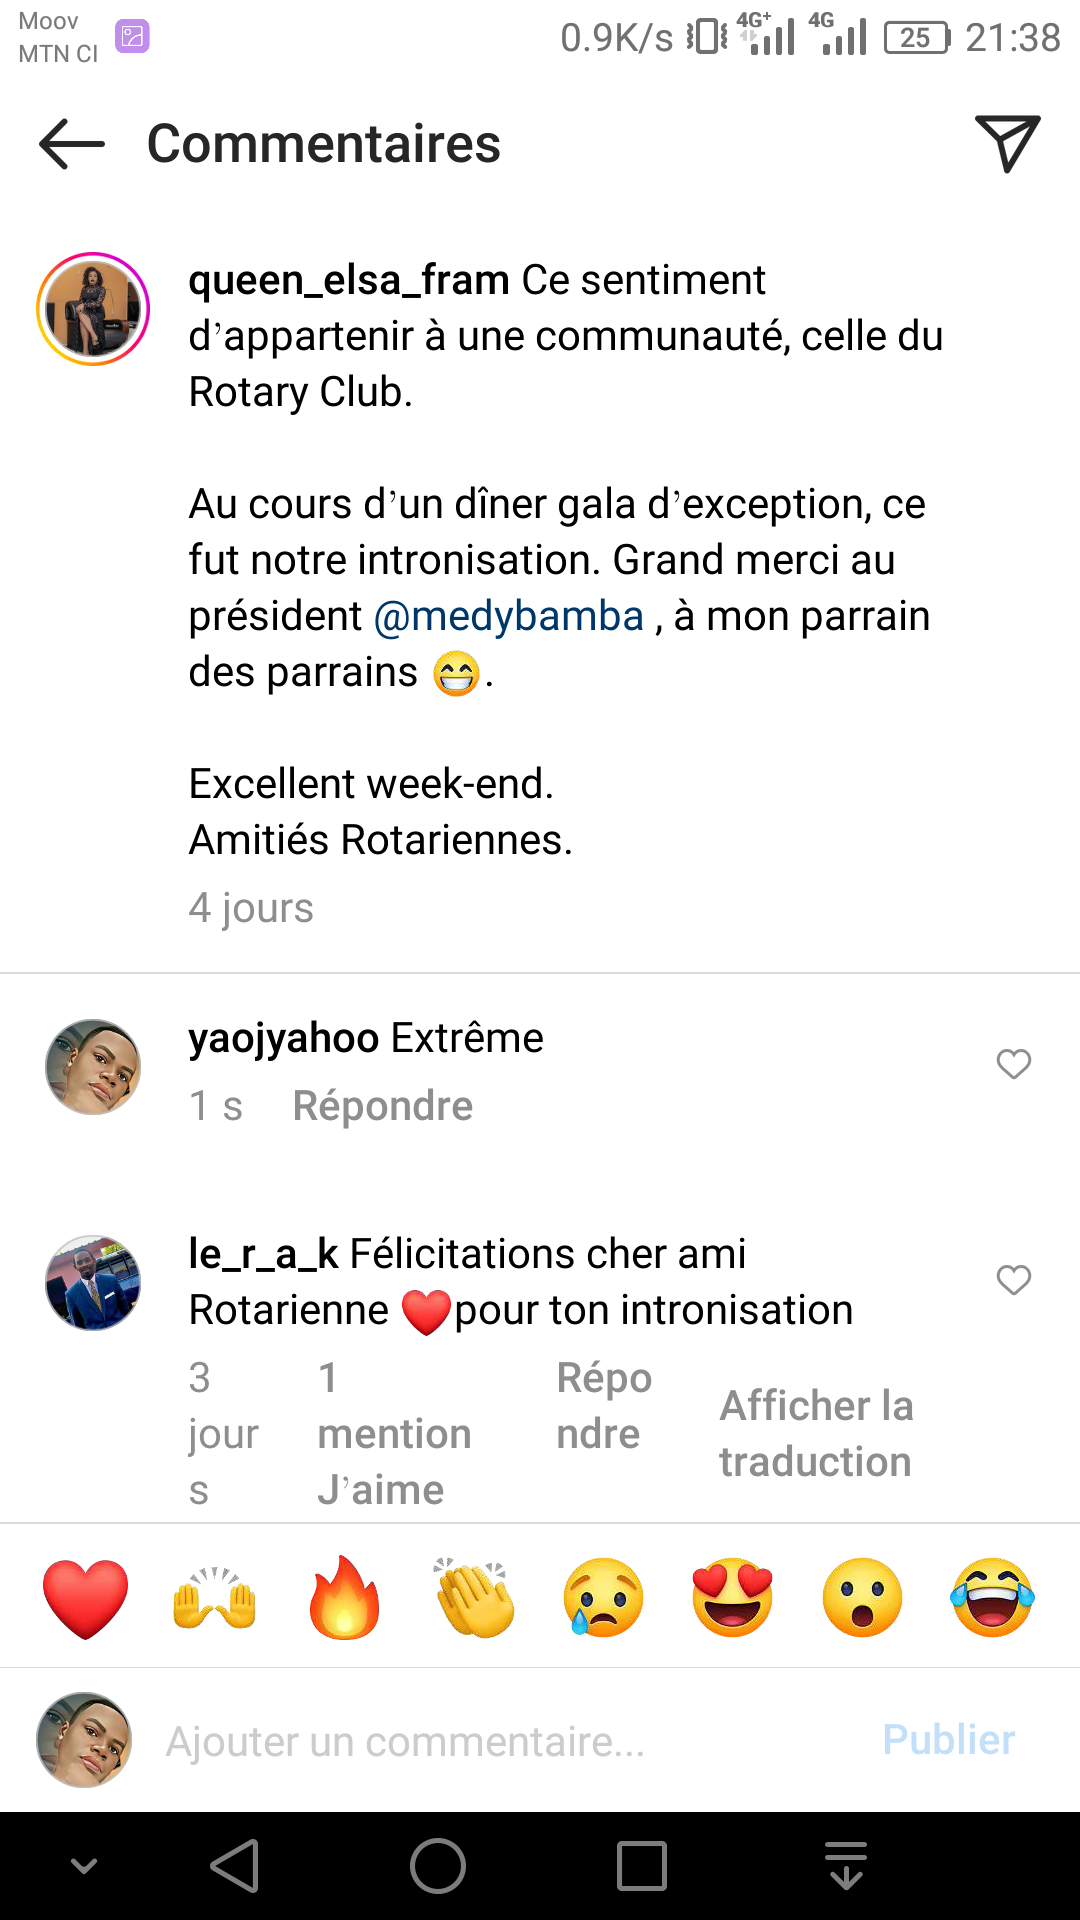This screenshot has width=1080, height=1920.
Task: Insert the surprised face emoji
Action: click(x=862, y=1597)
